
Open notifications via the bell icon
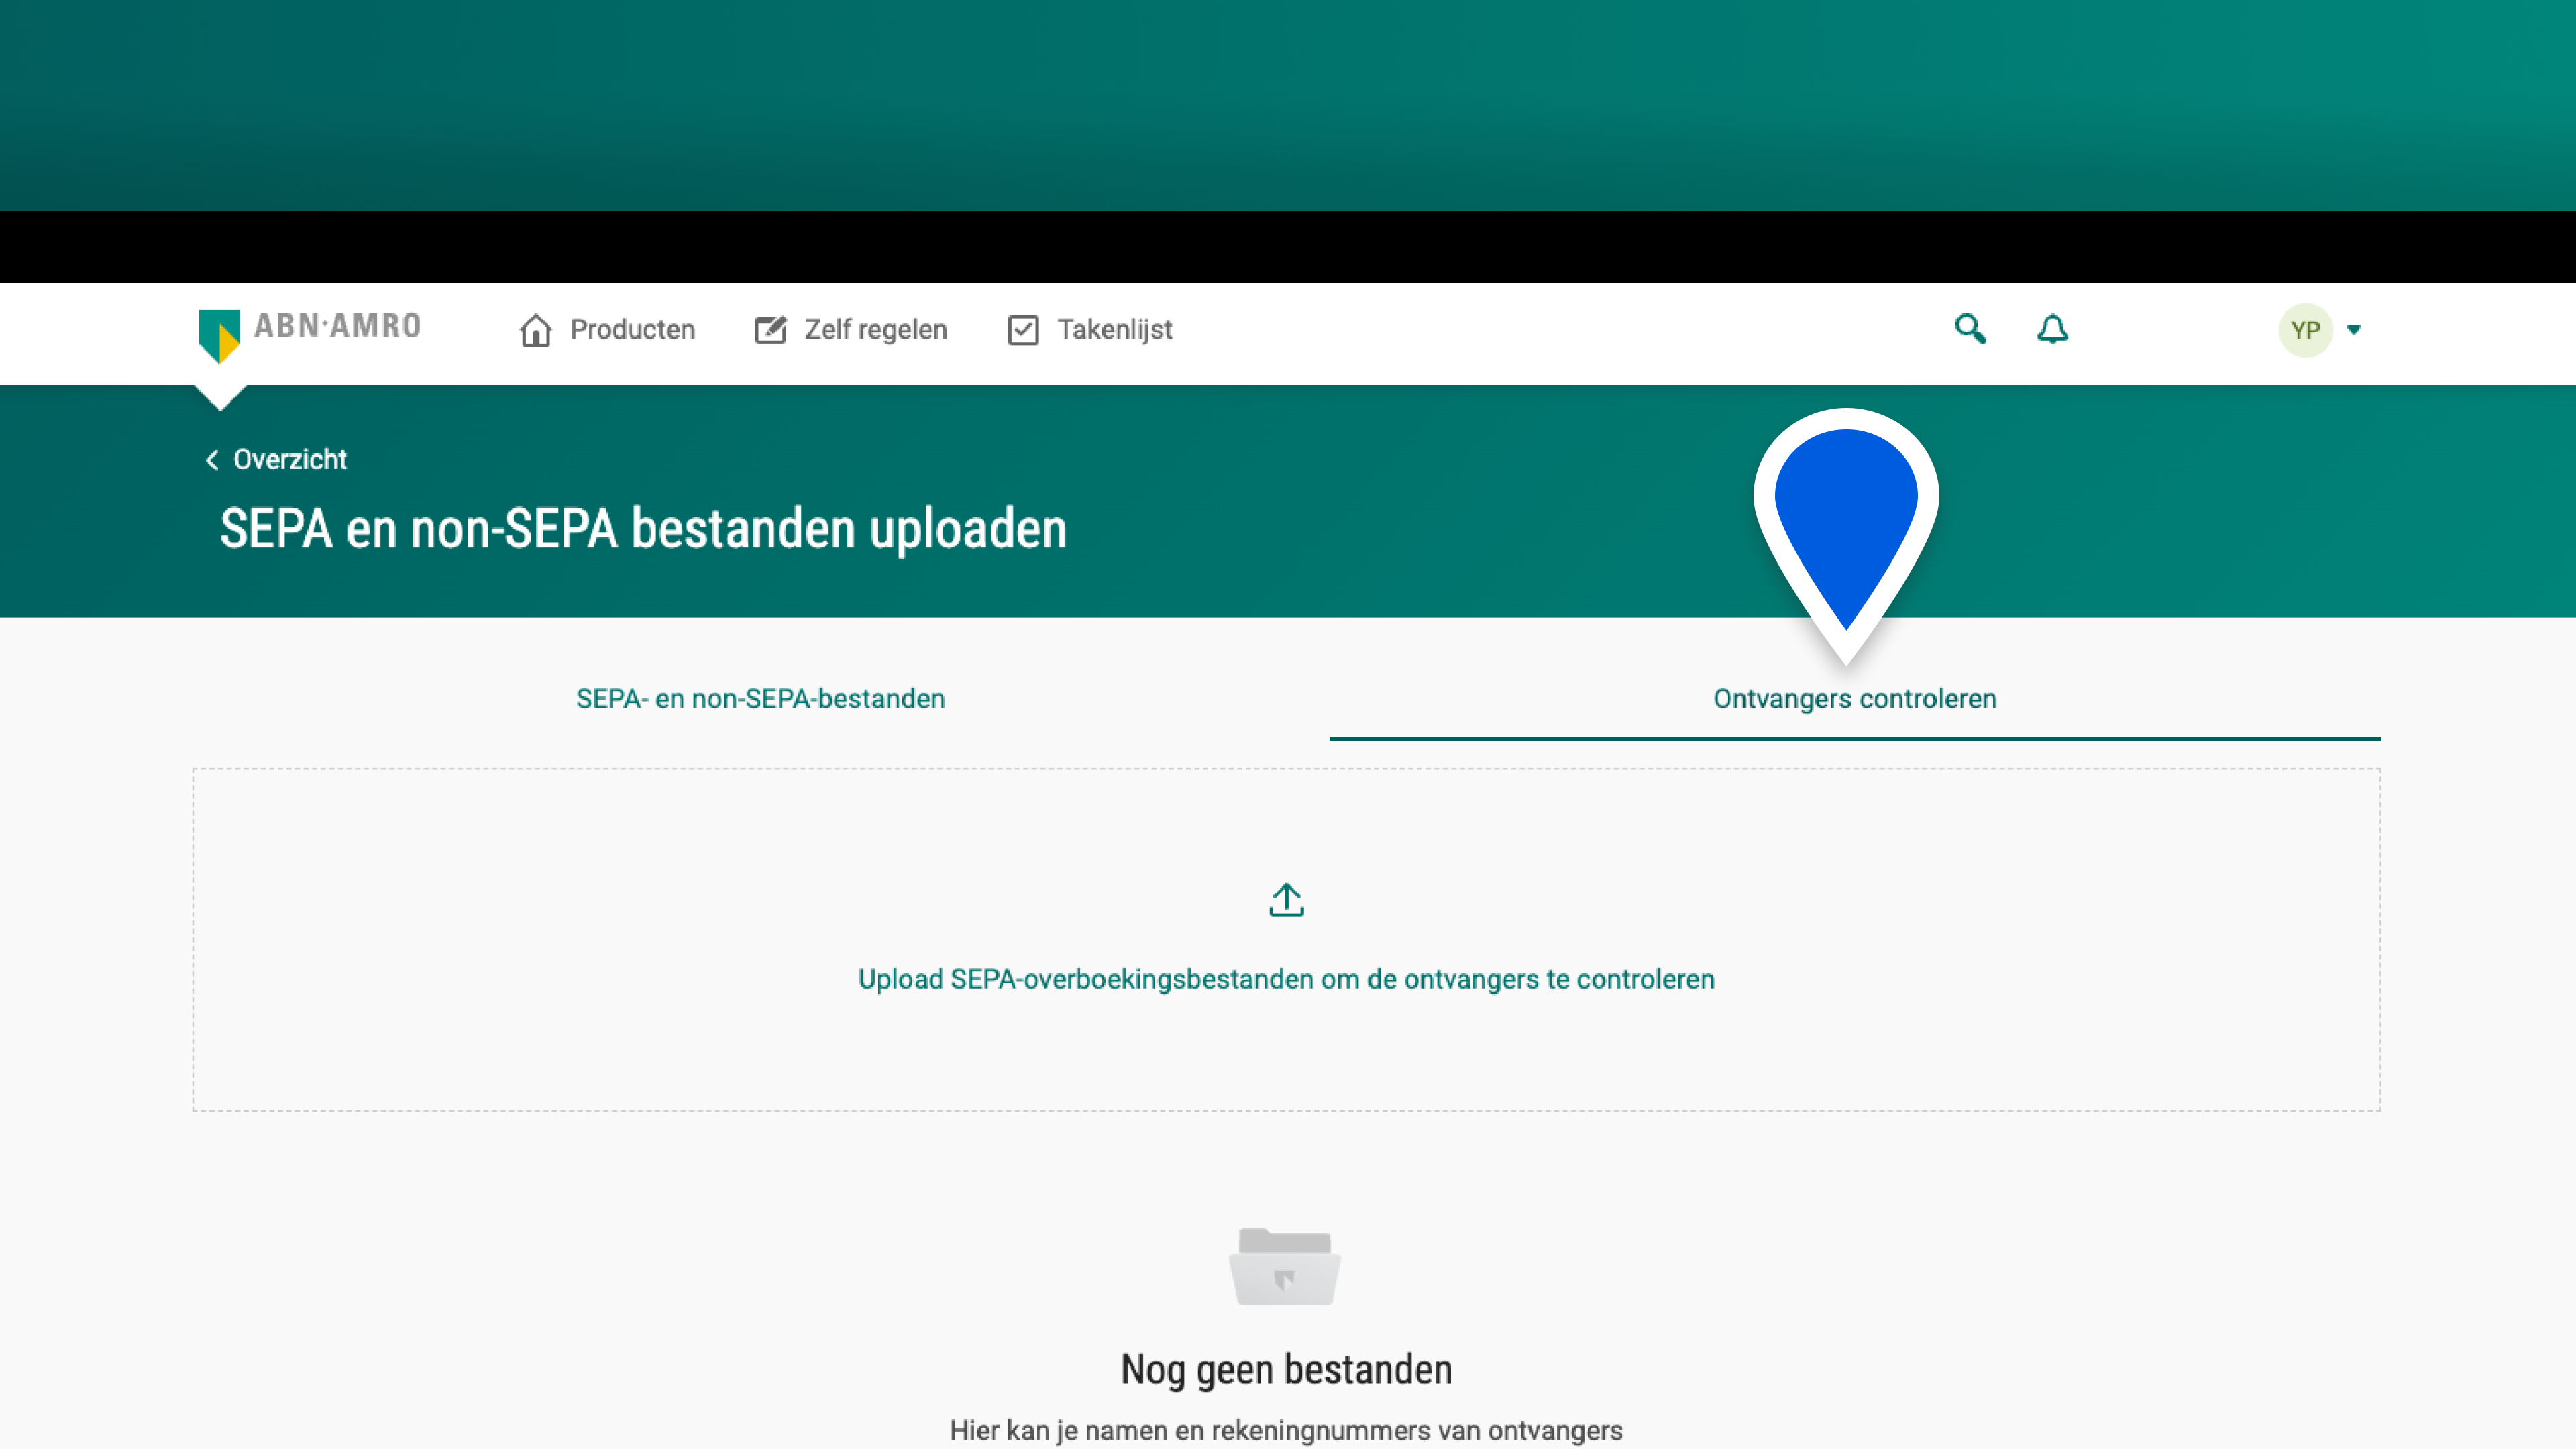(x=2052, y=329)
